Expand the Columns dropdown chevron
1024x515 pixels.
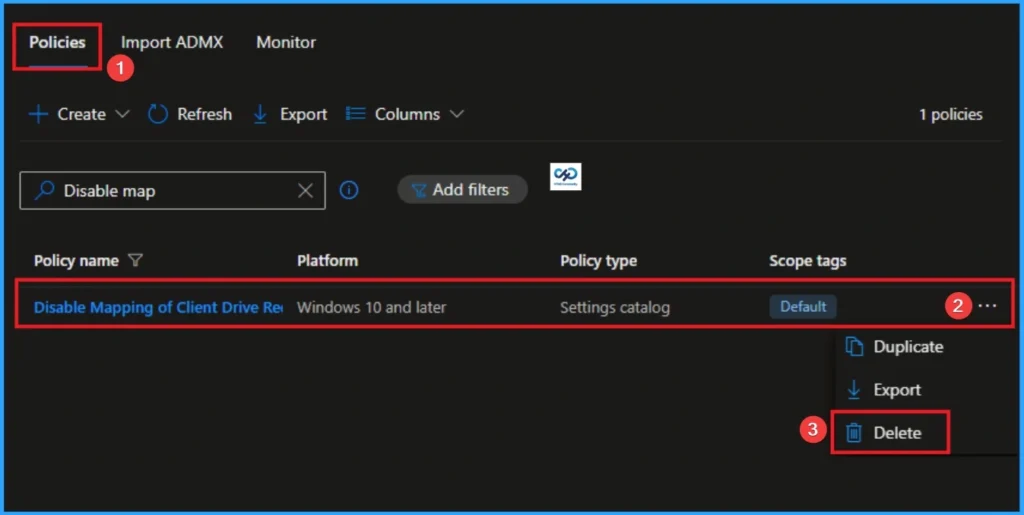click(457, 114)
